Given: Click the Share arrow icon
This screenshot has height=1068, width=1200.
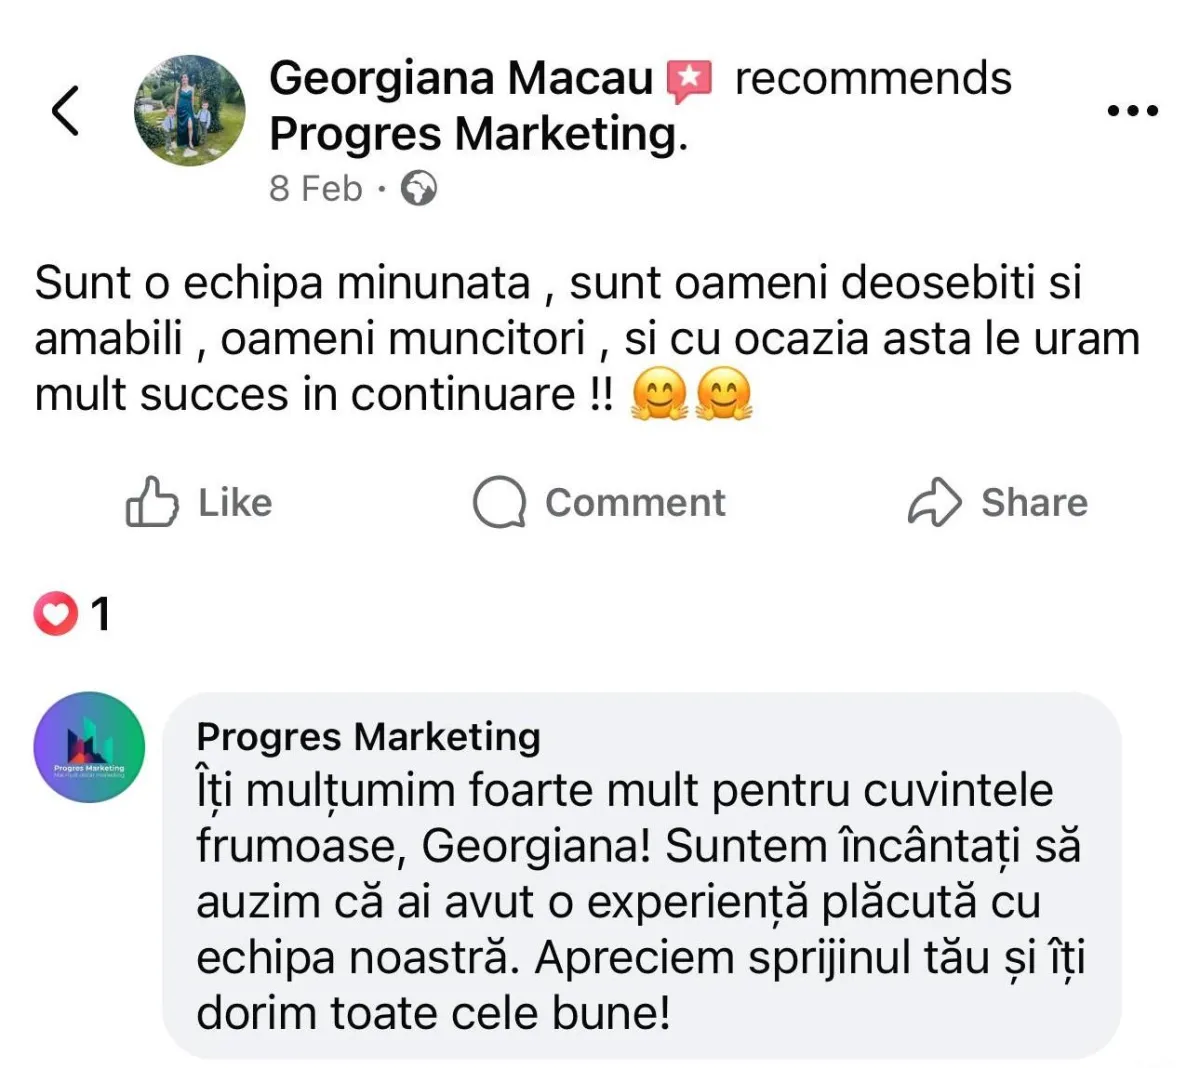Looking at the screenshot, I should [x=934, y=502].
